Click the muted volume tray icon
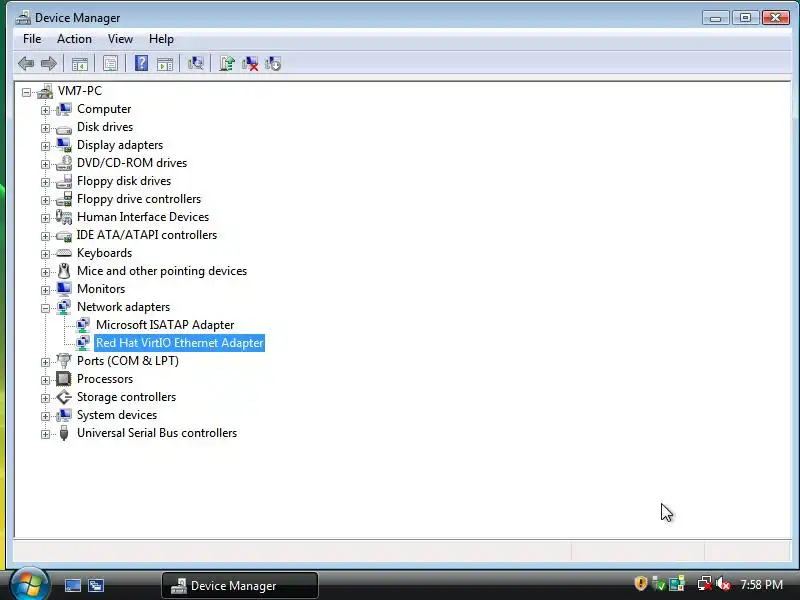 (723, 584)
